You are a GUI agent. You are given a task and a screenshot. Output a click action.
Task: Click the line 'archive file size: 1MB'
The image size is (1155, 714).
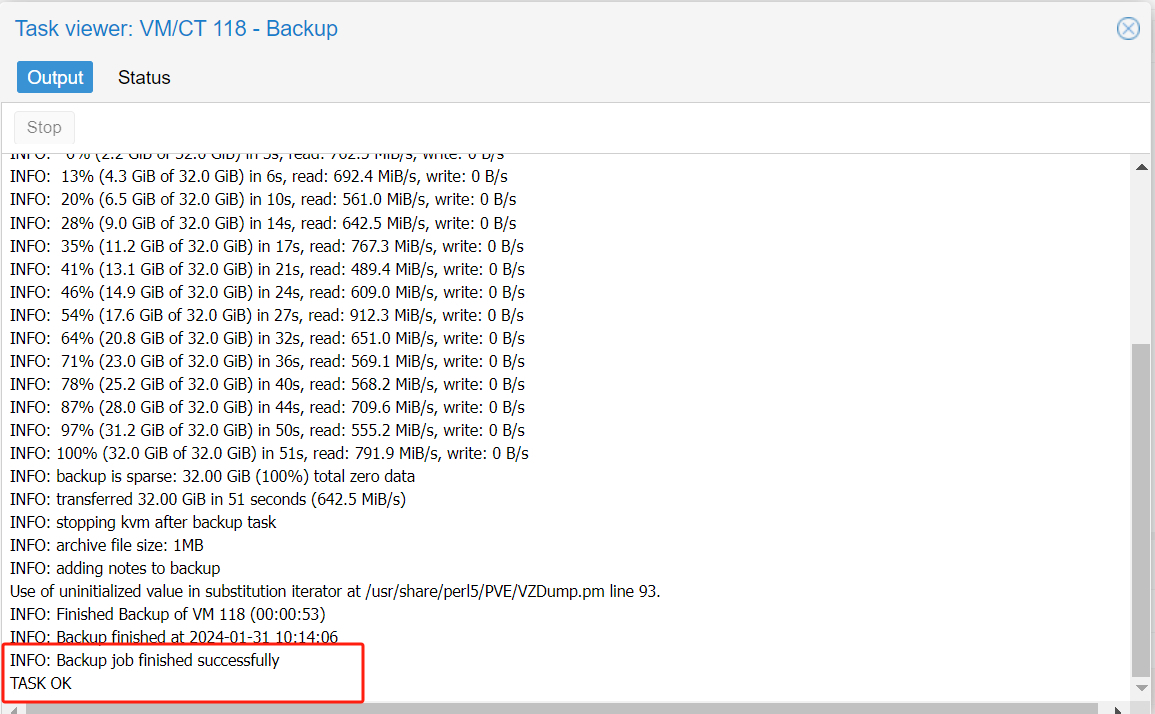click(107, 545)
